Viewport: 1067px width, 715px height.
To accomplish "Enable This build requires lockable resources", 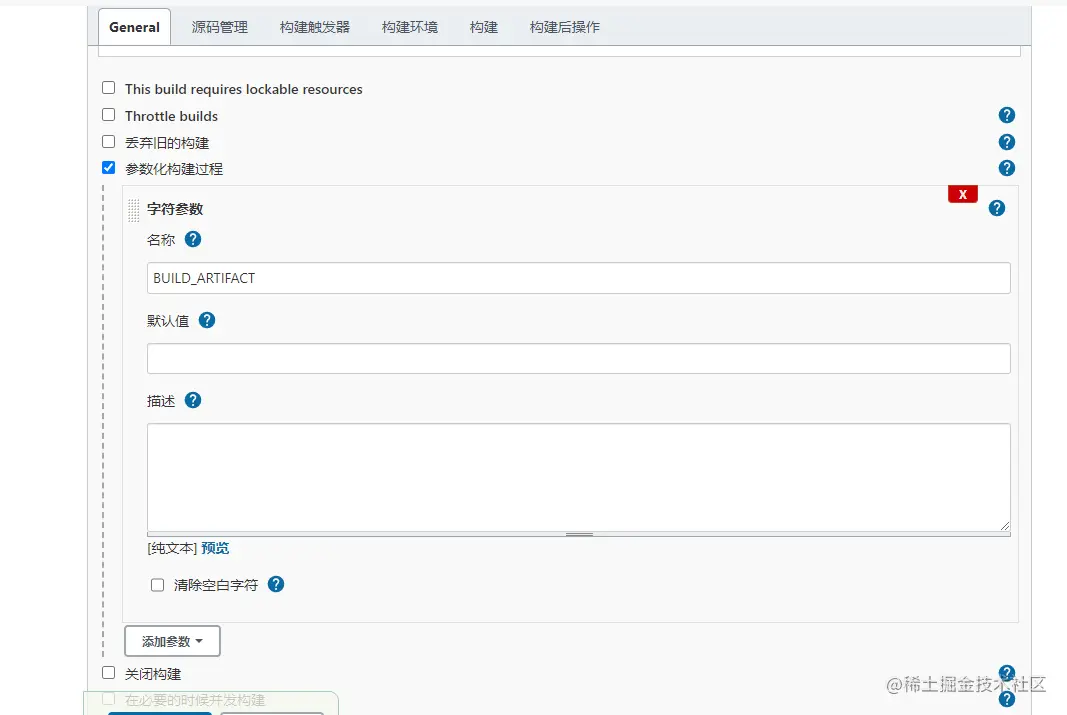I will click(x=108, y=88).
